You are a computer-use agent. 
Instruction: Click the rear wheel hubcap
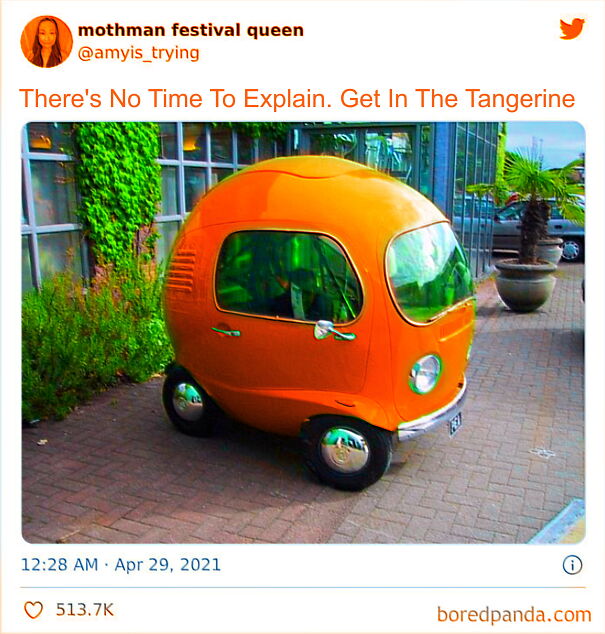click(x=188, y=402)
